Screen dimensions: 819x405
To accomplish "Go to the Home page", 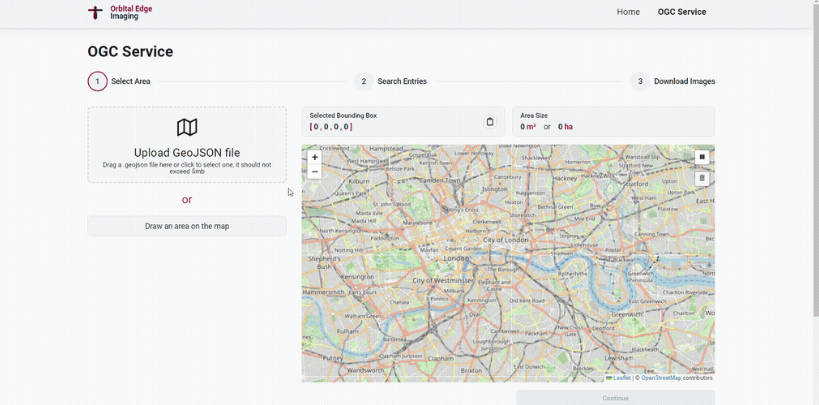I will coord(628,12).
